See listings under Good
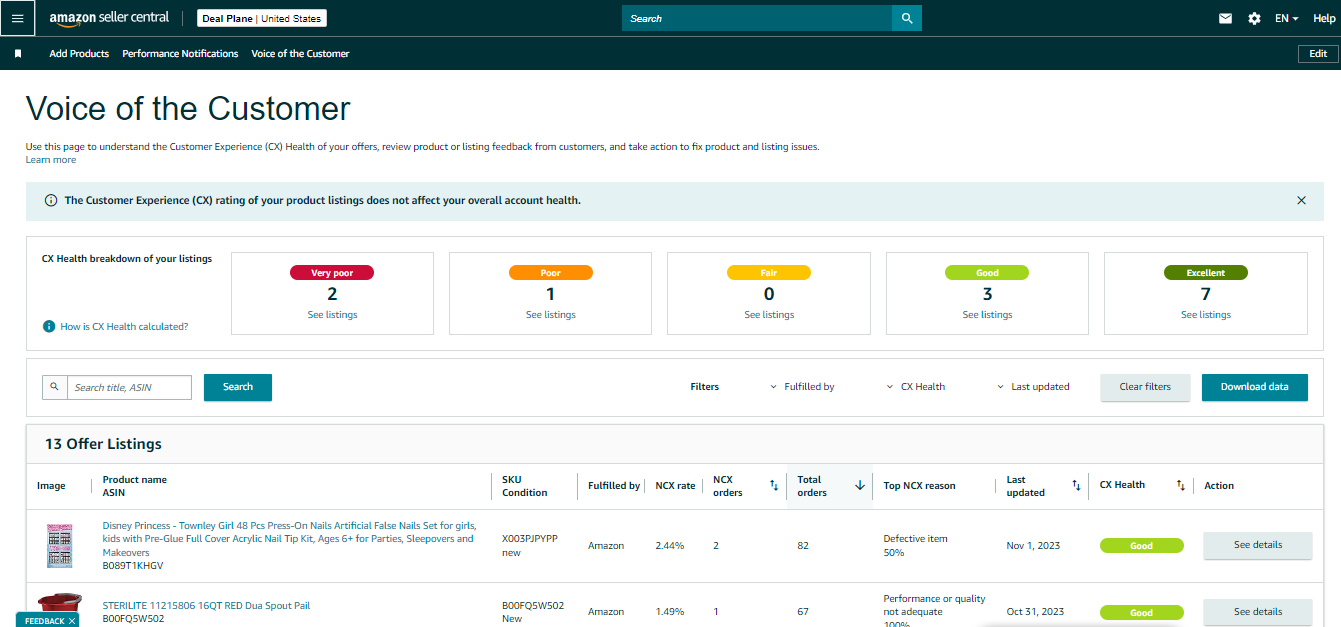The height and width of the screenshot is (627, 1341). point(987,315)
